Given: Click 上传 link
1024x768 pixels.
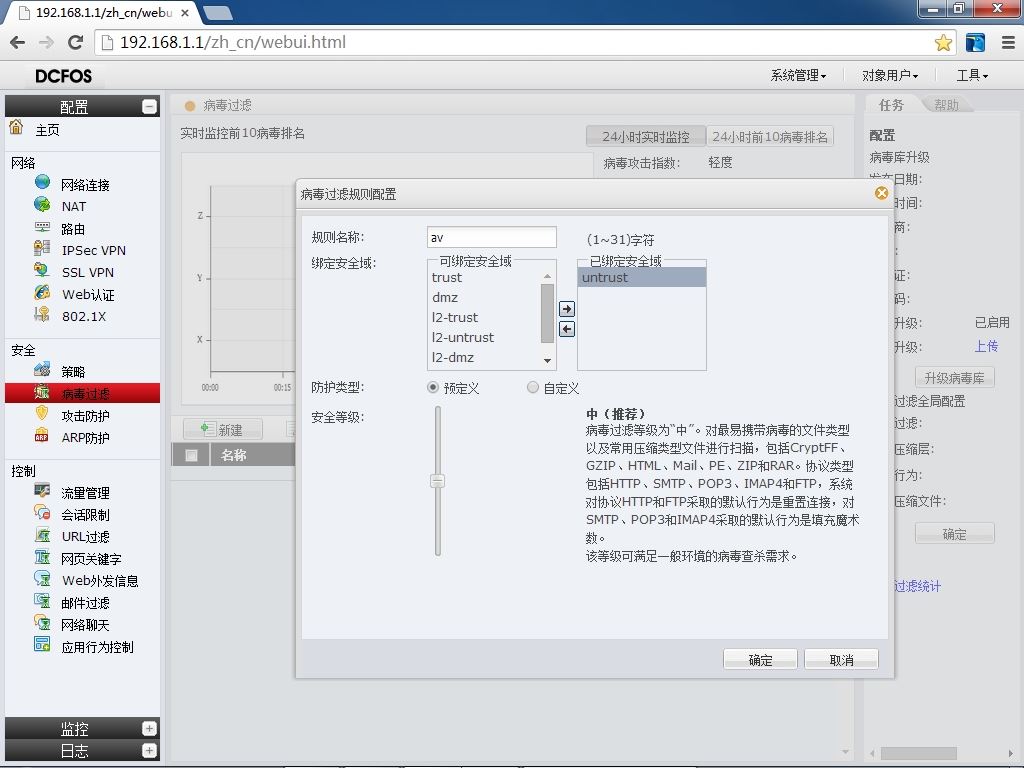Looking at the screenshot, I should [986, 346].
